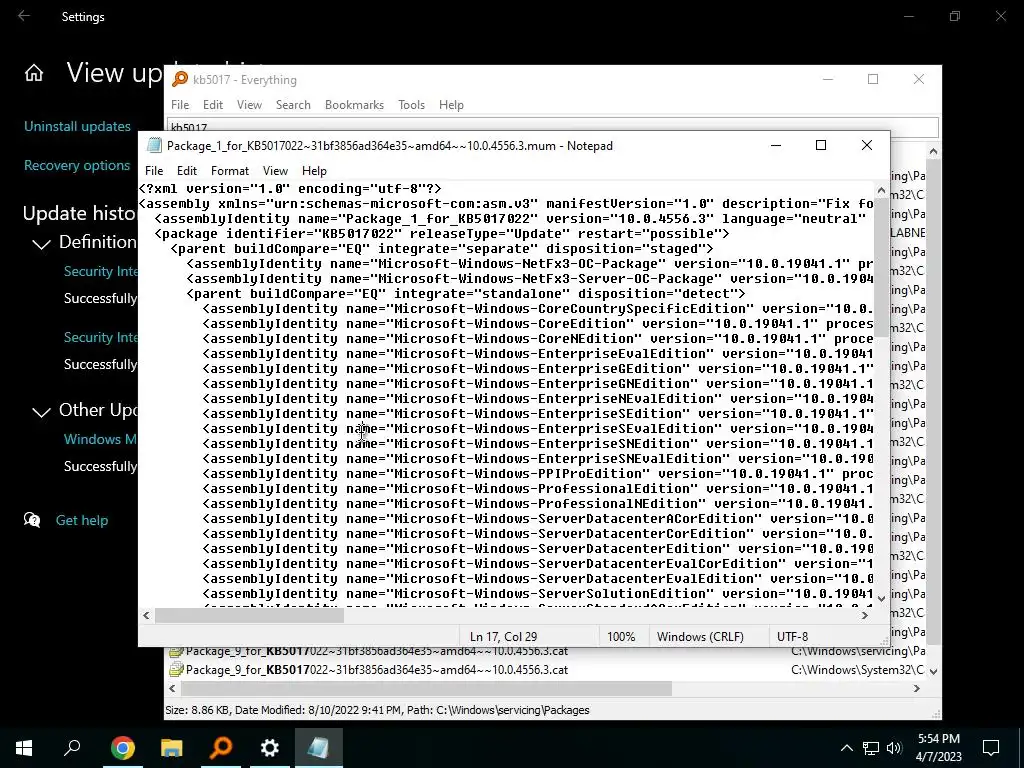Open Everything View menu
Viewport: 1024px width, 768px height.
tap(249, 104)
